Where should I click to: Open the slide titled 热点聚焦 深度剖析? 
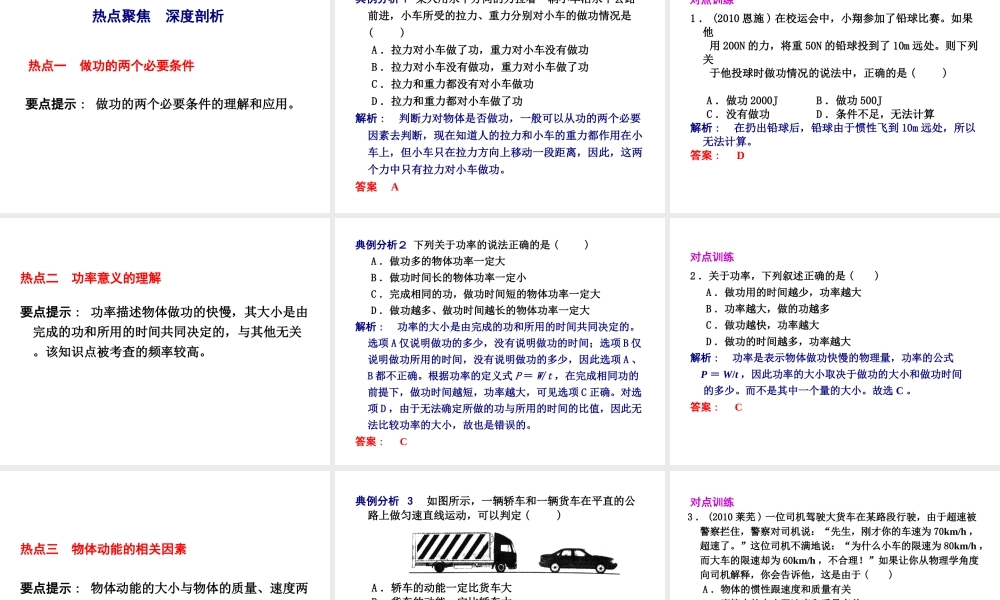pyautogui.click(x=165, y=106)
